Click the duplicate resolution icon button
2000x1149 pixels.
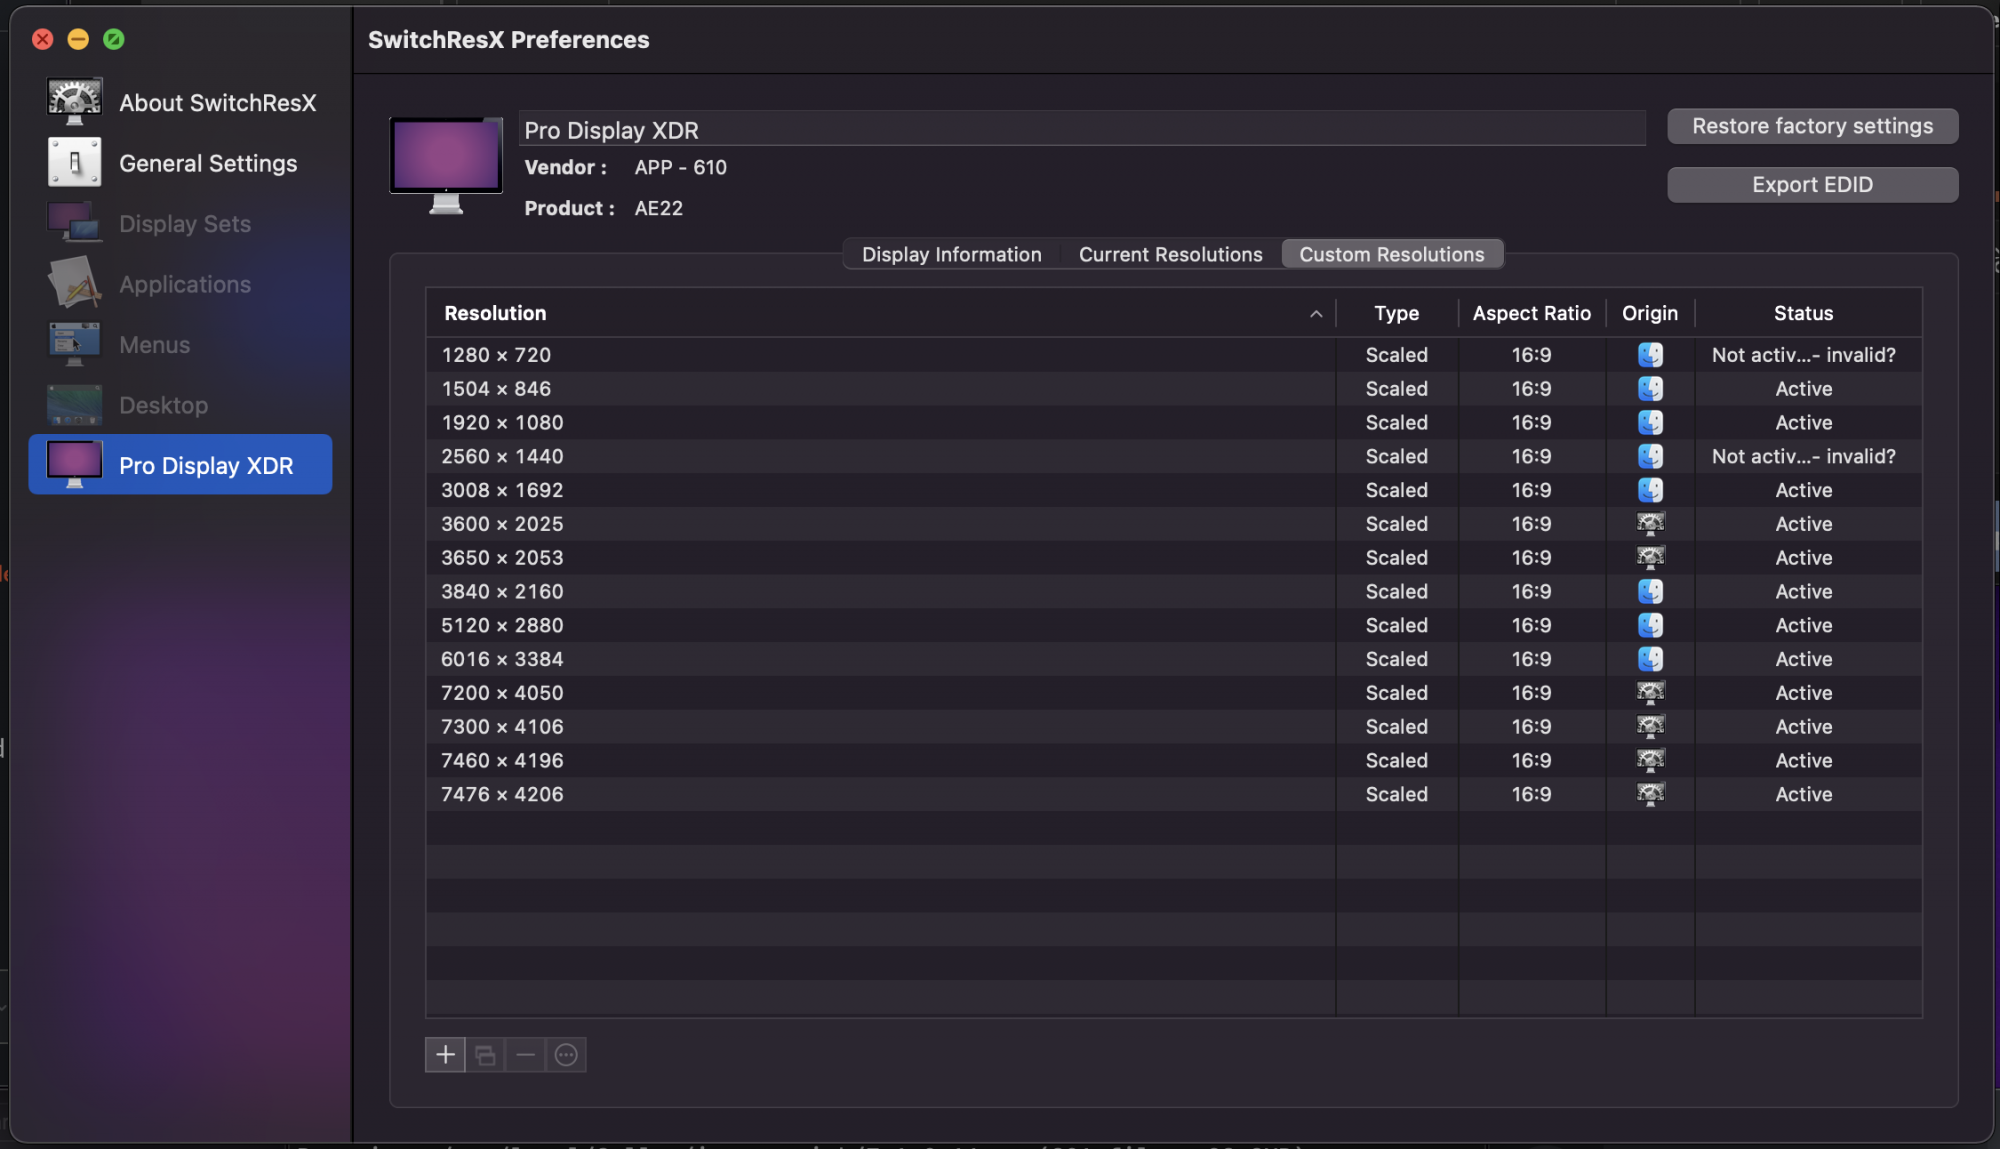pos(485,1054)
